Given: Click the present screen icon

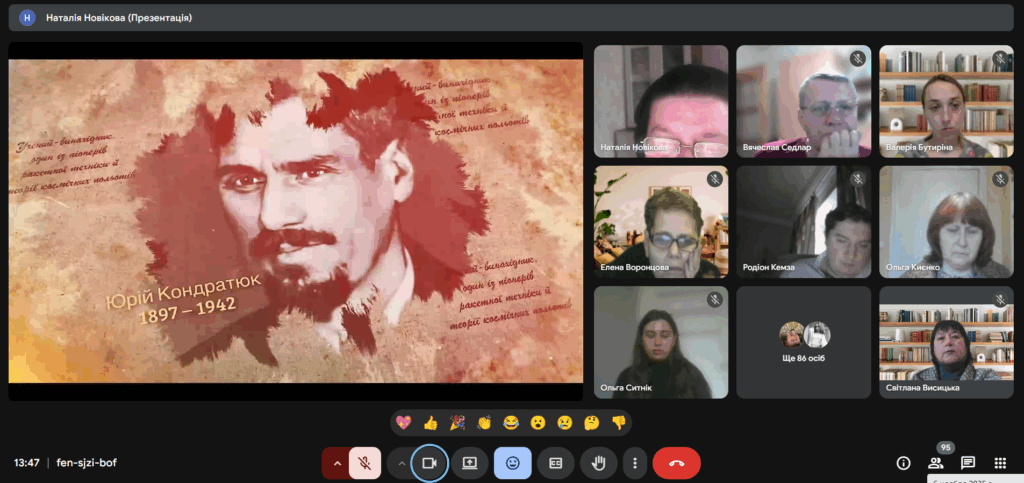Looking at the screenshot, I should pyautogui.click(x=469, y=463).
